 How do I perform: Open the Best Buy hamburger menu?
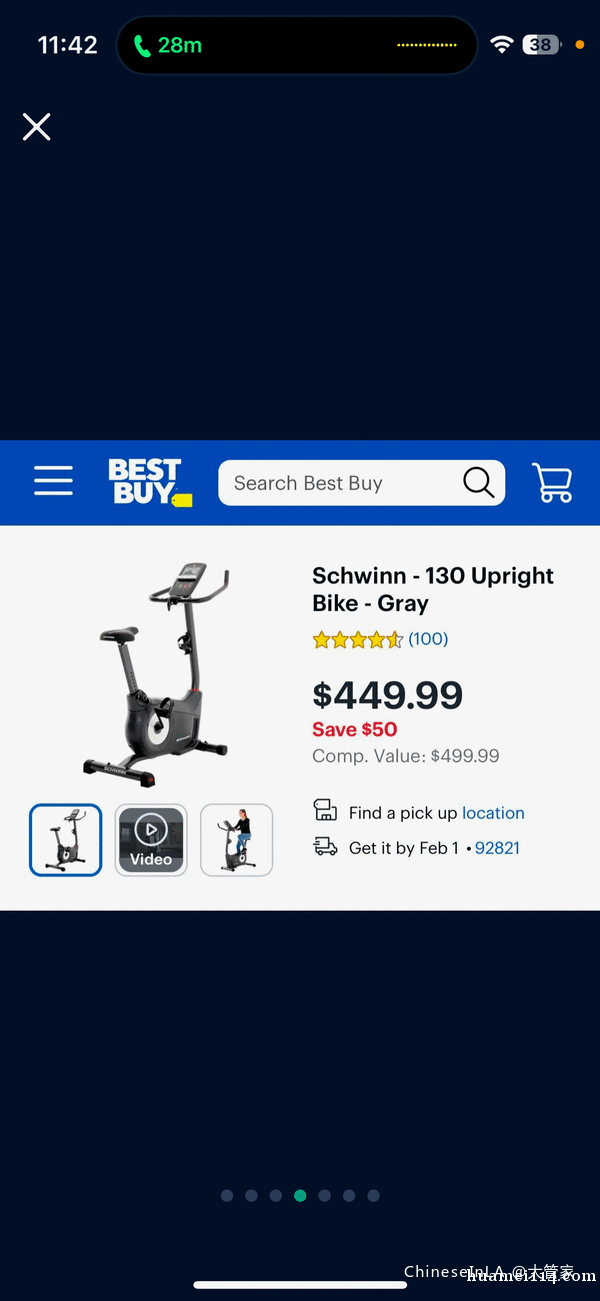pyautogui.click(x=53, y=481)
